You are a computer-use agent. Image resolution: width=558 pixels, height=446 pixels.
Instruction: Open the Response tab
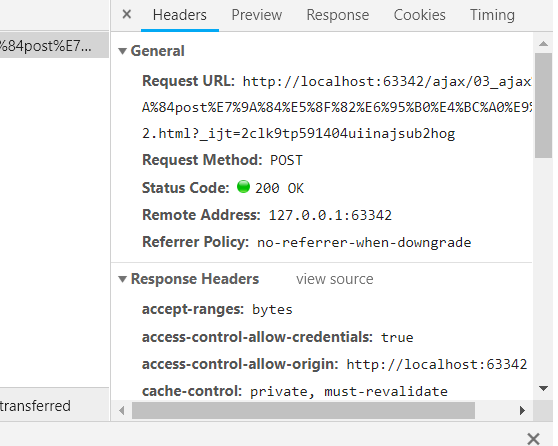point(338,15)
